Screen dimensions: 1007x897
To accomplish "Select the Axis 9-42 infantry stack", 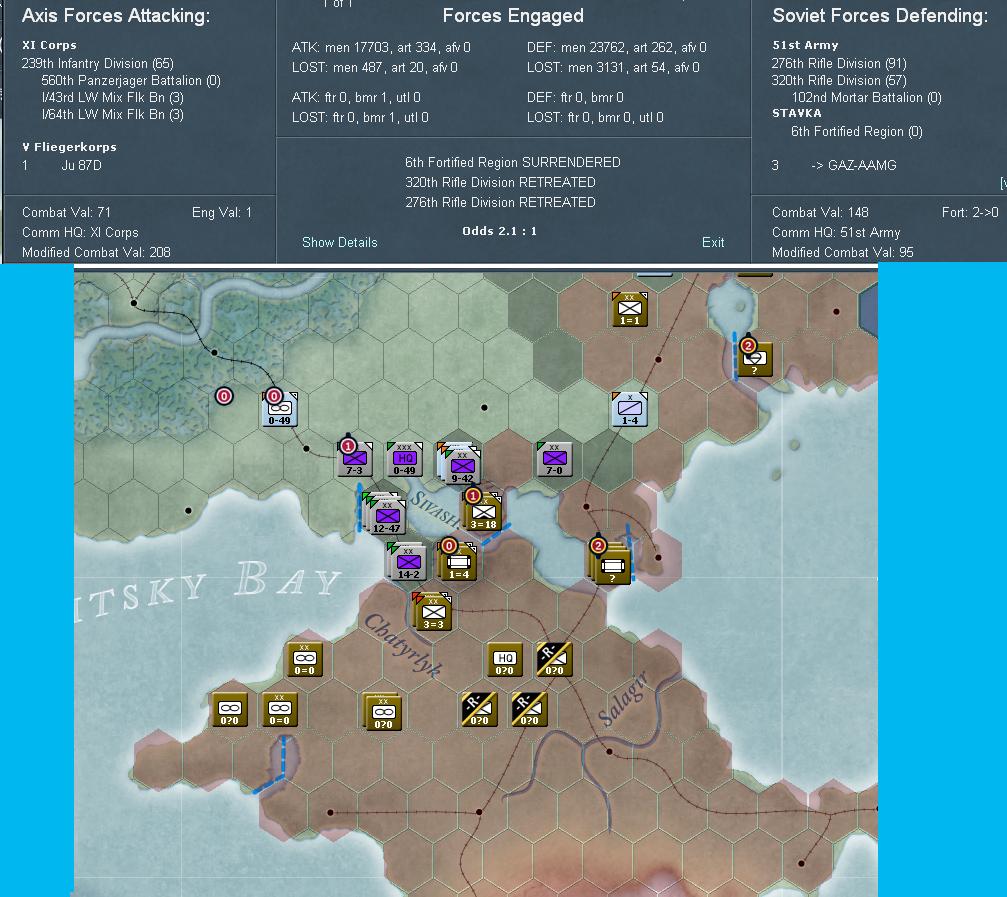I will point(460,462).
